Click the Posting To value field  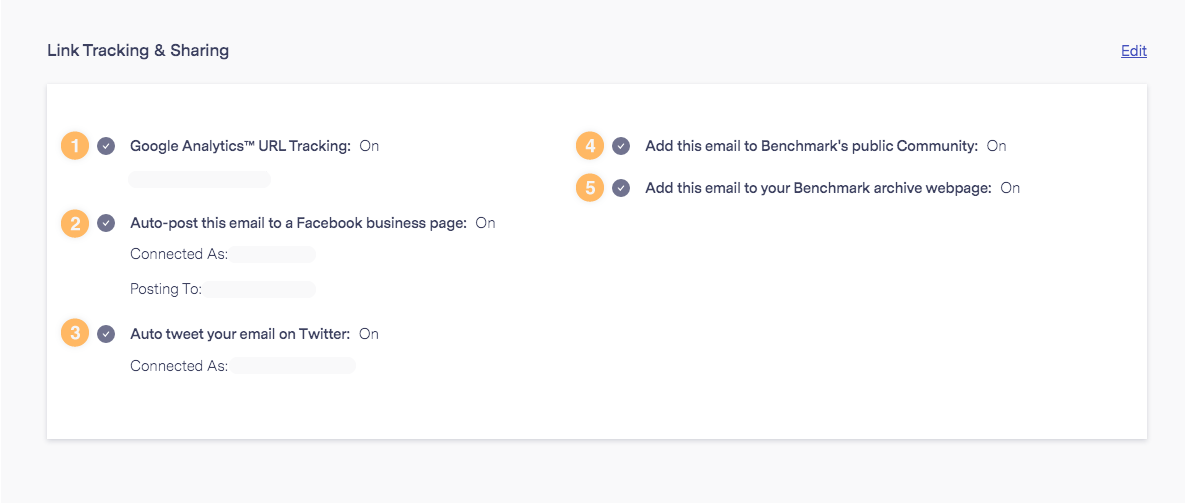click(x=259, y=289)
